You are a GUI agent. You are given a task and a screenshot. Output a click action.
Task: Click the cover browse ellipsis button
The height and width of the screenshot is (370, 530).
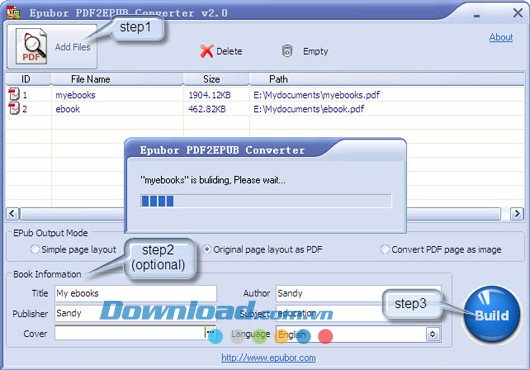click(210, 333)
